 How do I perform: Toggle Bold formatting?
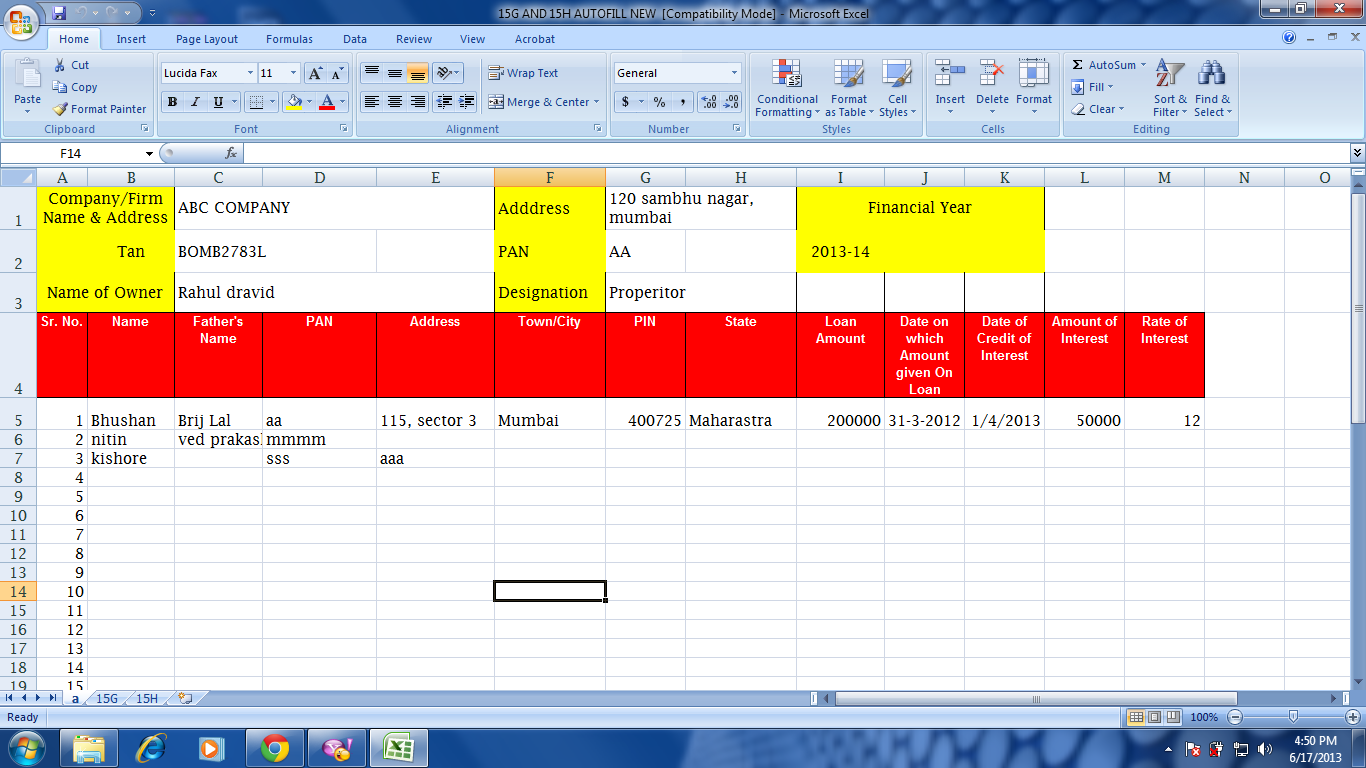click(172, 102)
